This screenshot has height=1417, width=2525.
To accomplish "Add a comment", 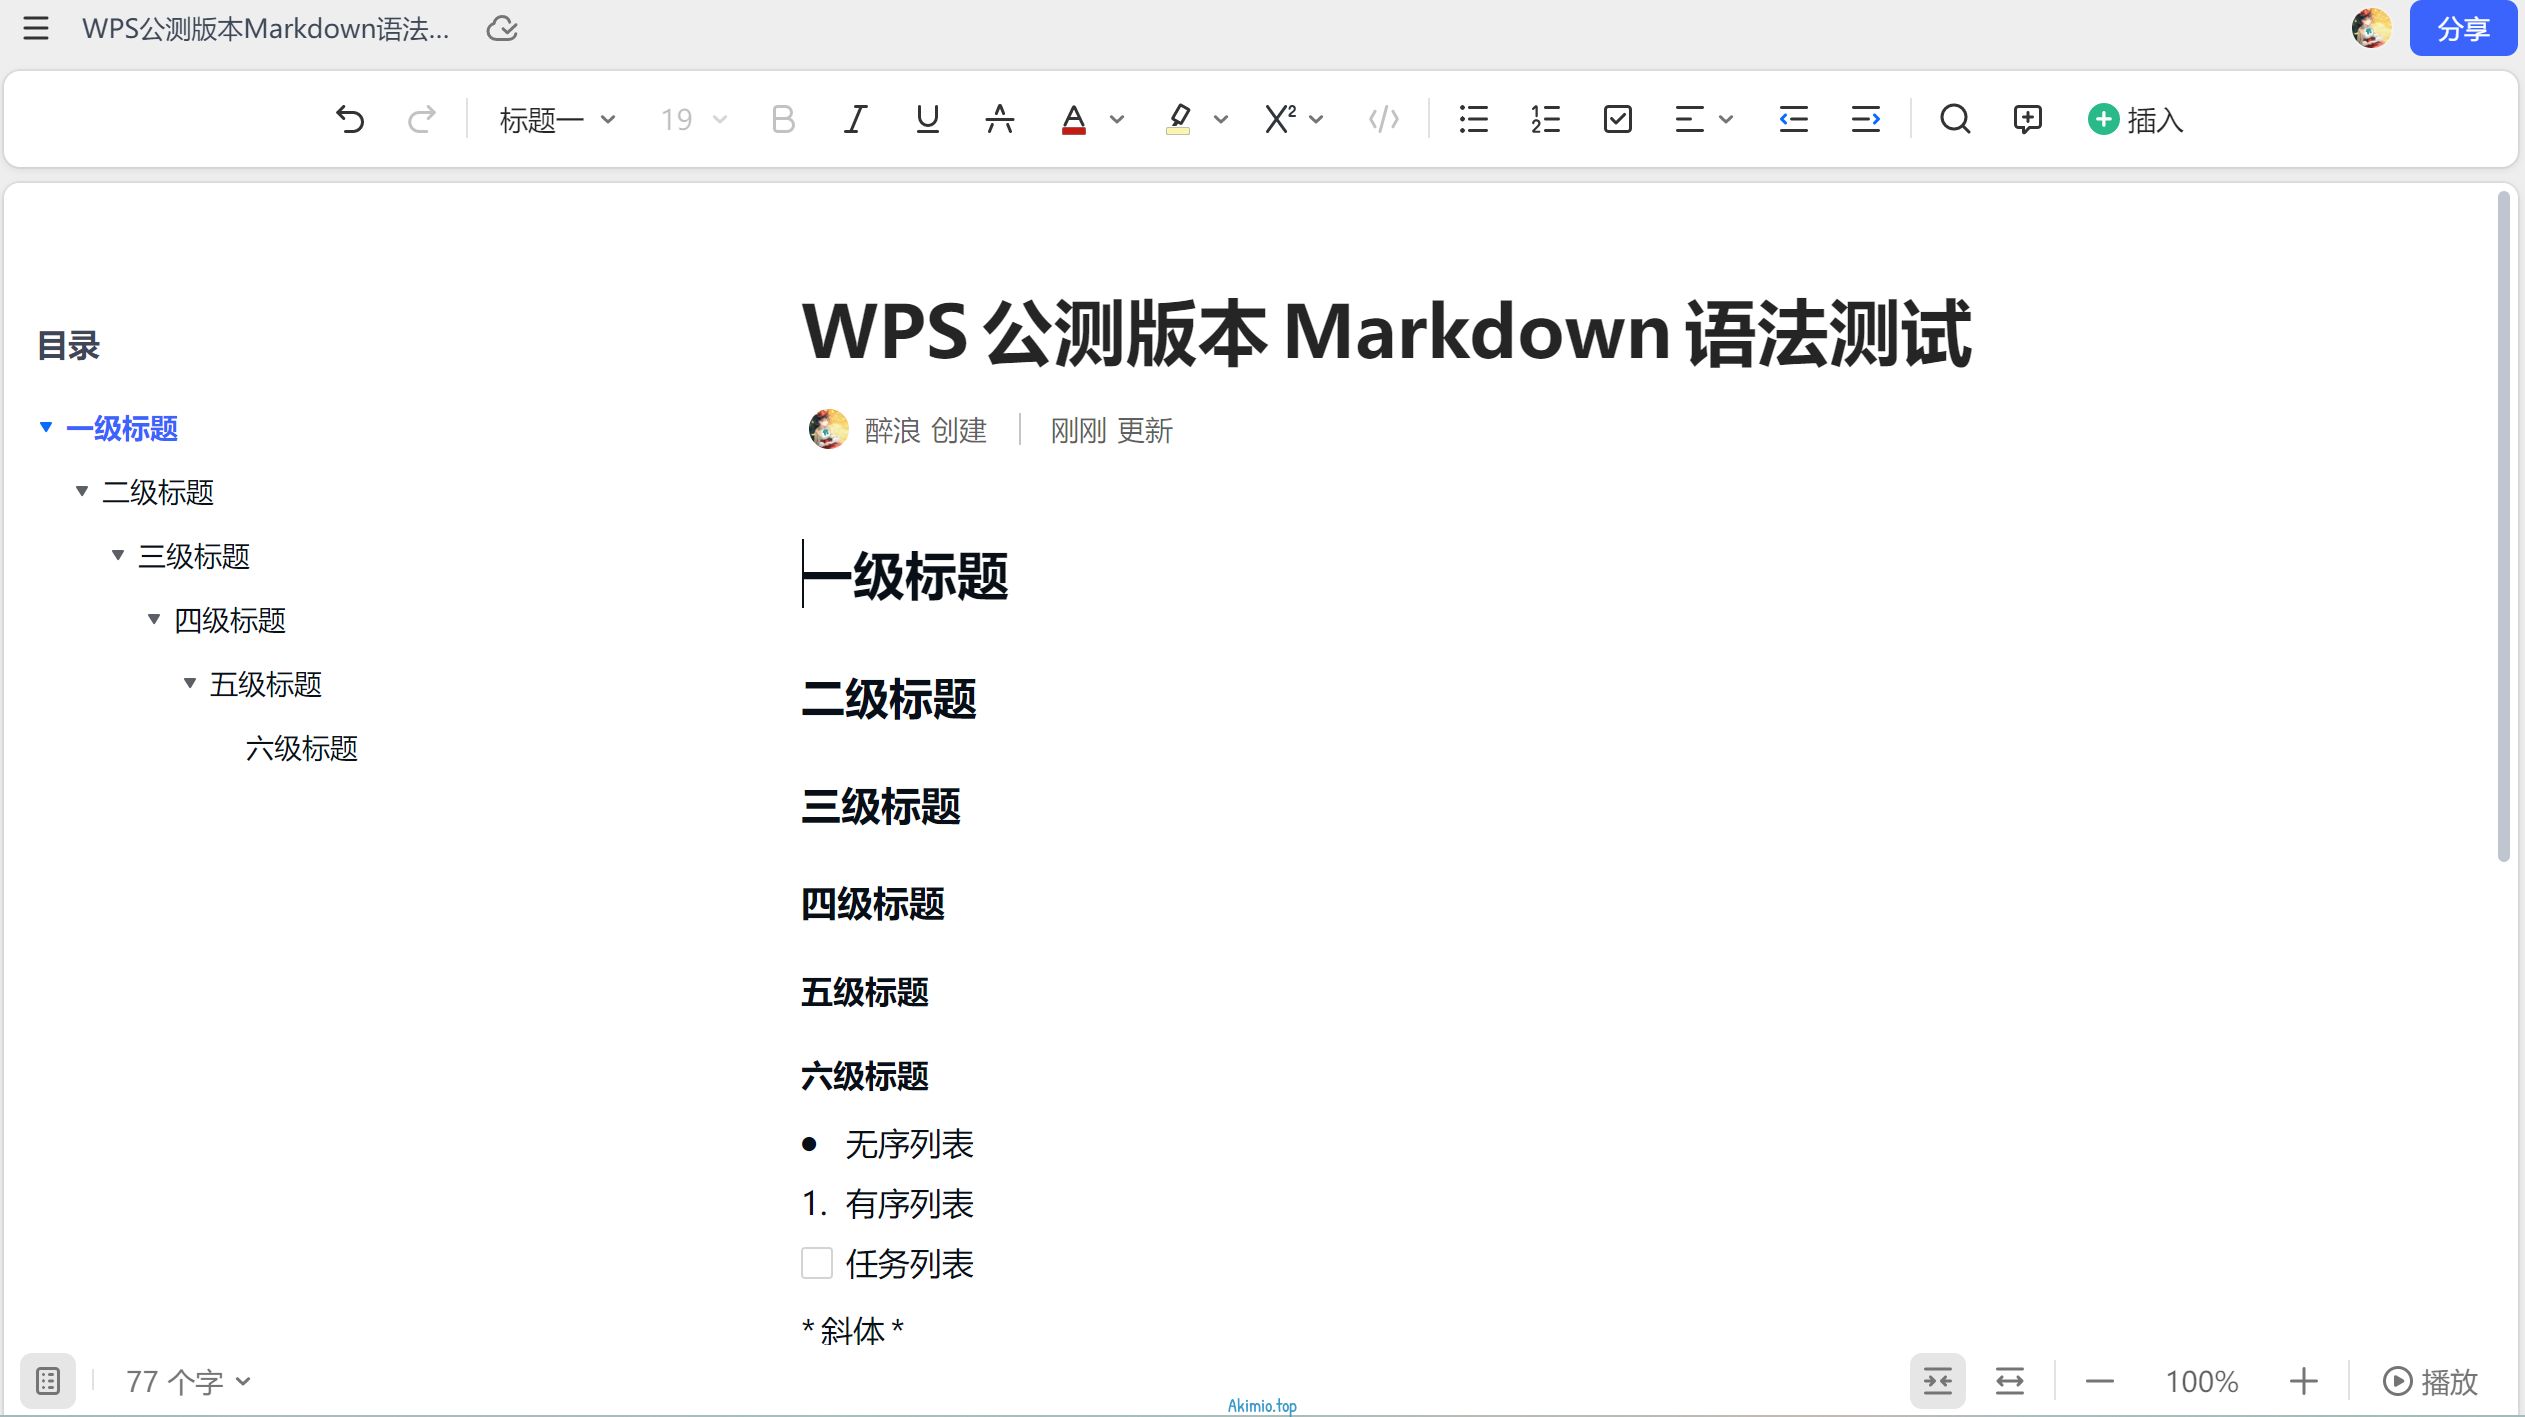I will (2027, 119).
